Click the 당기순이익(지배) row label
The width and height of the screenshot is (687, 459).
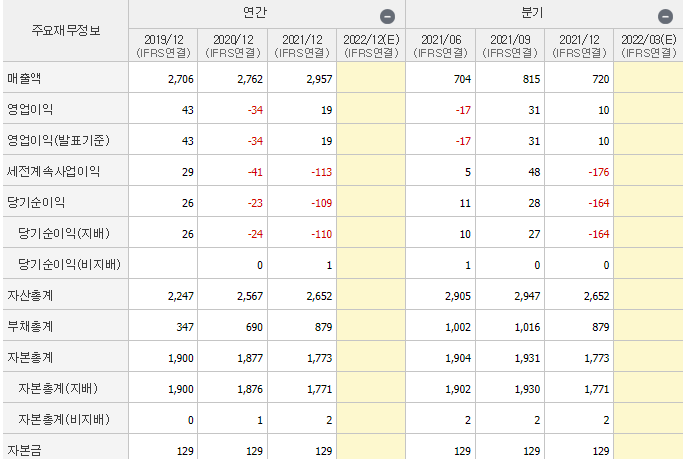pos(64,233)
